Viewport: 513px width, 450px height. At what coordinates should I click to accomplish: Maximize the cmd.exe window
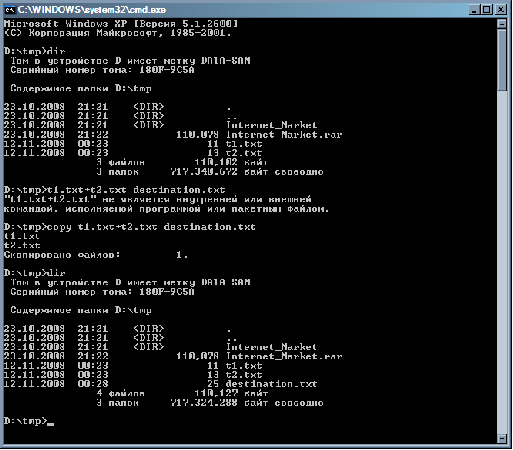[x=487, y=10]
